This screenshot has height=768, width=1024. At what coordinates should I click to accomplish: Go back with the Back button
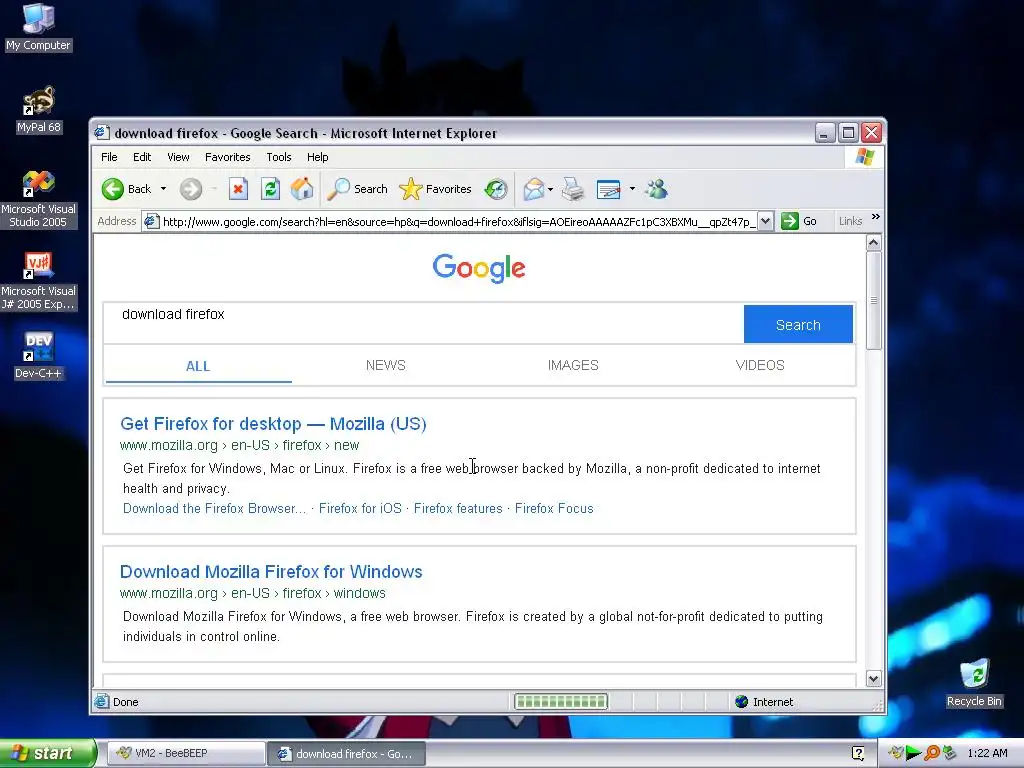[127, 189]
